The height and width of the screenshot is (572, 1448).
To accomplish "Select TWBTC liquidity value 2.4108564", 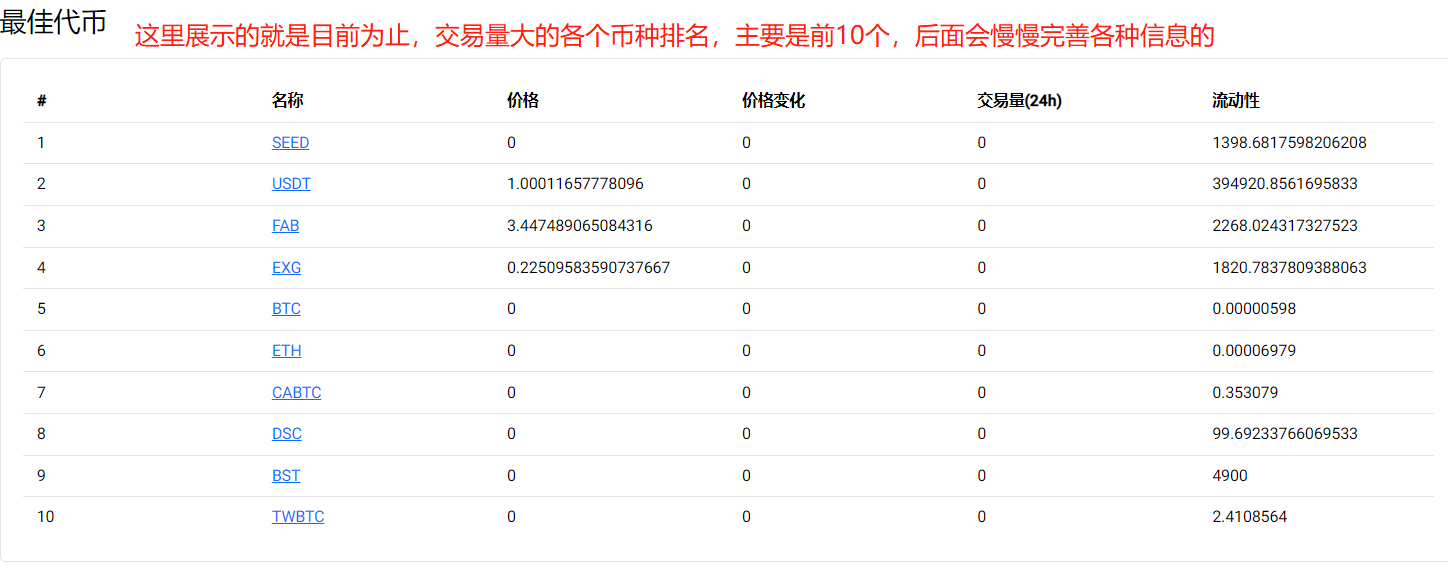I will [x=1250, y=517].
